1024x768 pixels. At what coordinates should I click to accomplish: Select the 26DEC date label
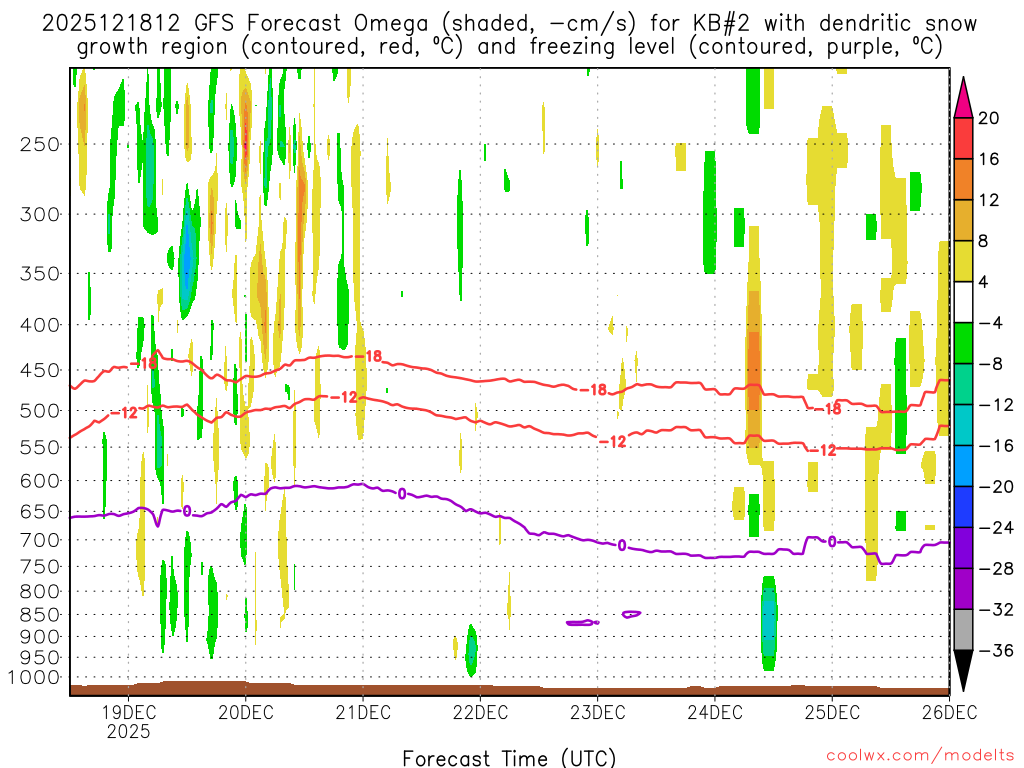coord(950,712)
